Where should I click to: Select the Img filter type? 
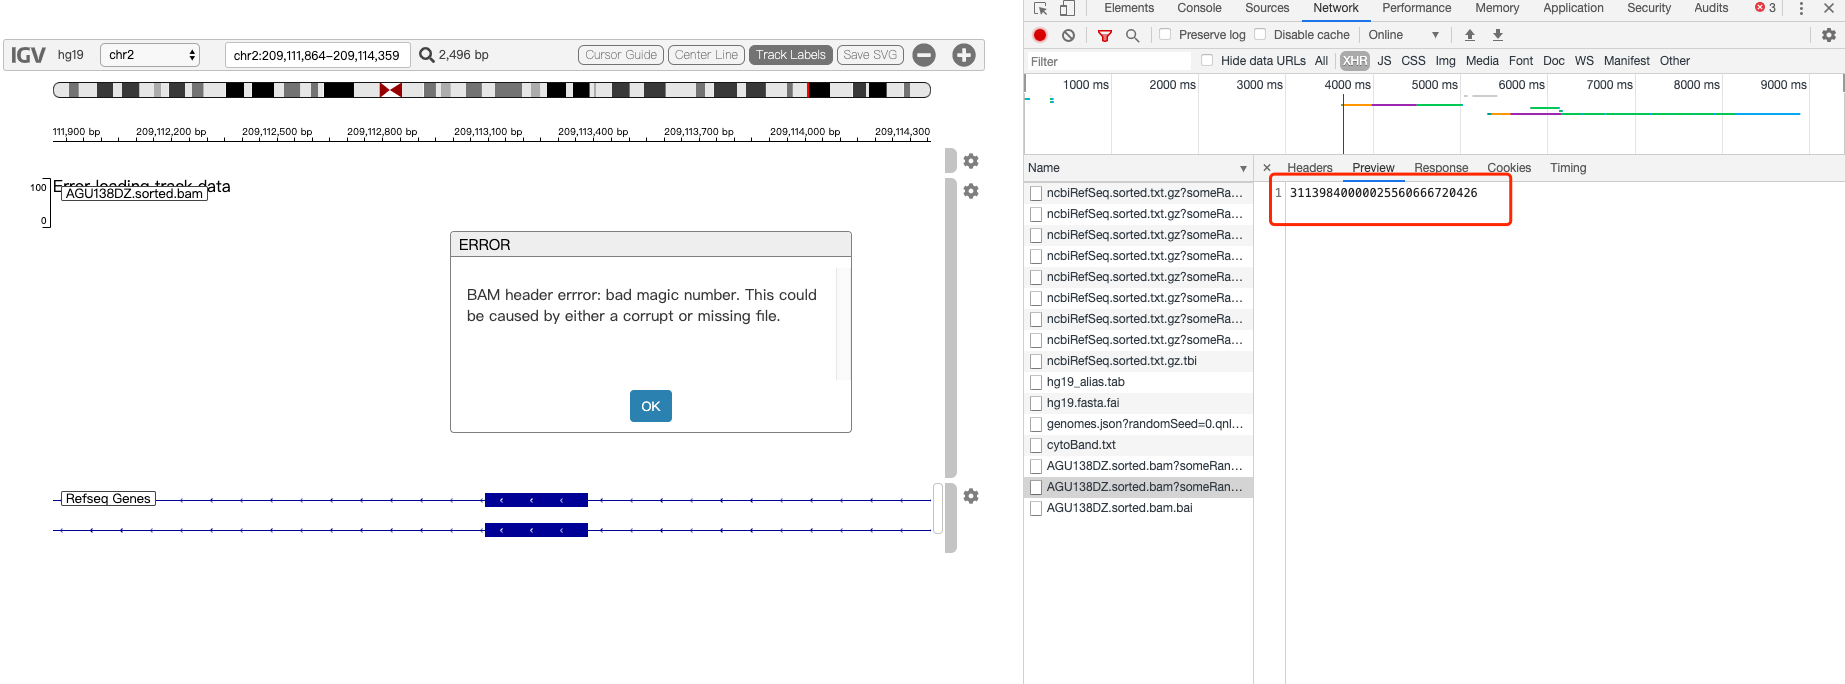(x=1445, y=61)
